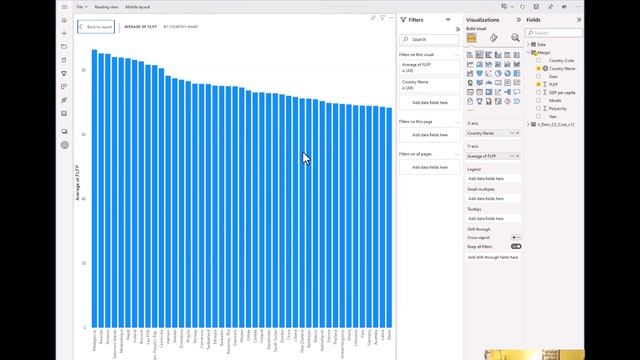Click the Goals trophy icon in sidebar
The image size is (640, 360).
click(x=64, y=73)
